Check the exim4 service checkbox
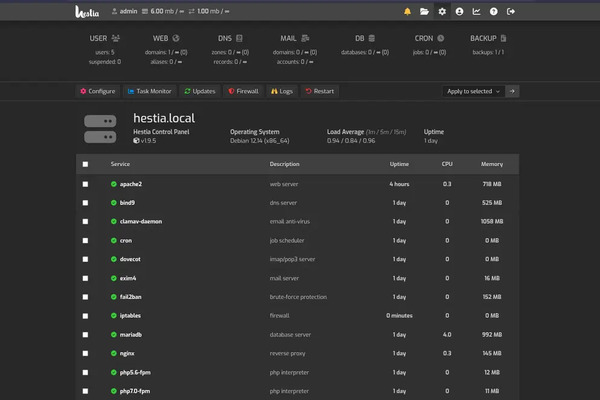Screen dimensions: 600x400 pos(85,278)
